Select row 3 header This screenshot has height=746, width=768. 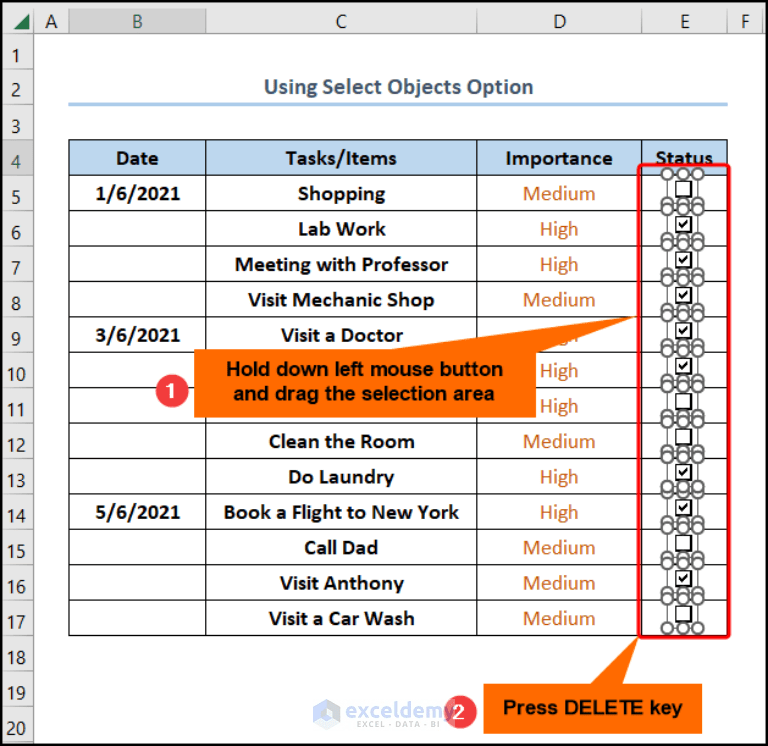click(x=17, y=122)
